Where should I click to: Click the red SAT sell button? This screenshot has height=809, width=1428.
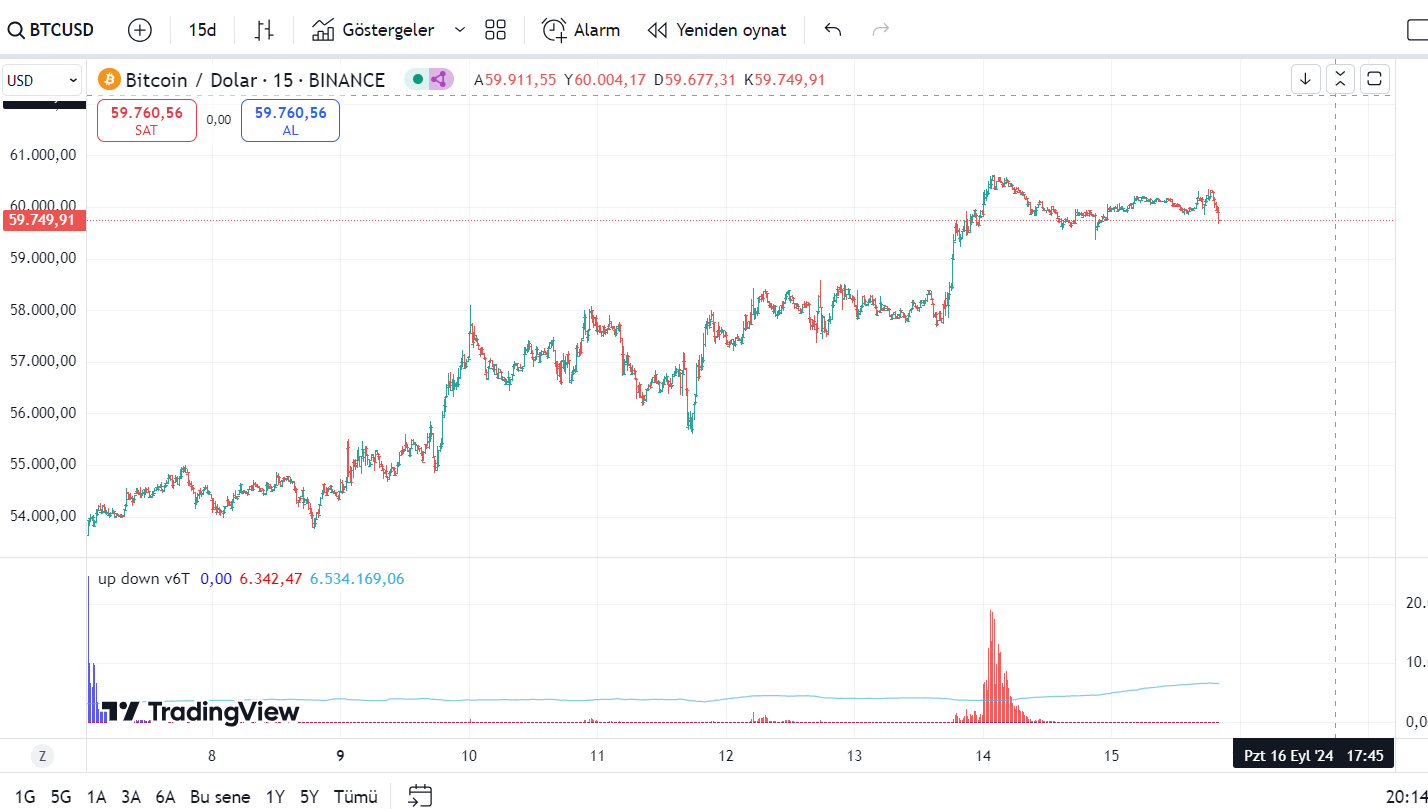(147, 120)
